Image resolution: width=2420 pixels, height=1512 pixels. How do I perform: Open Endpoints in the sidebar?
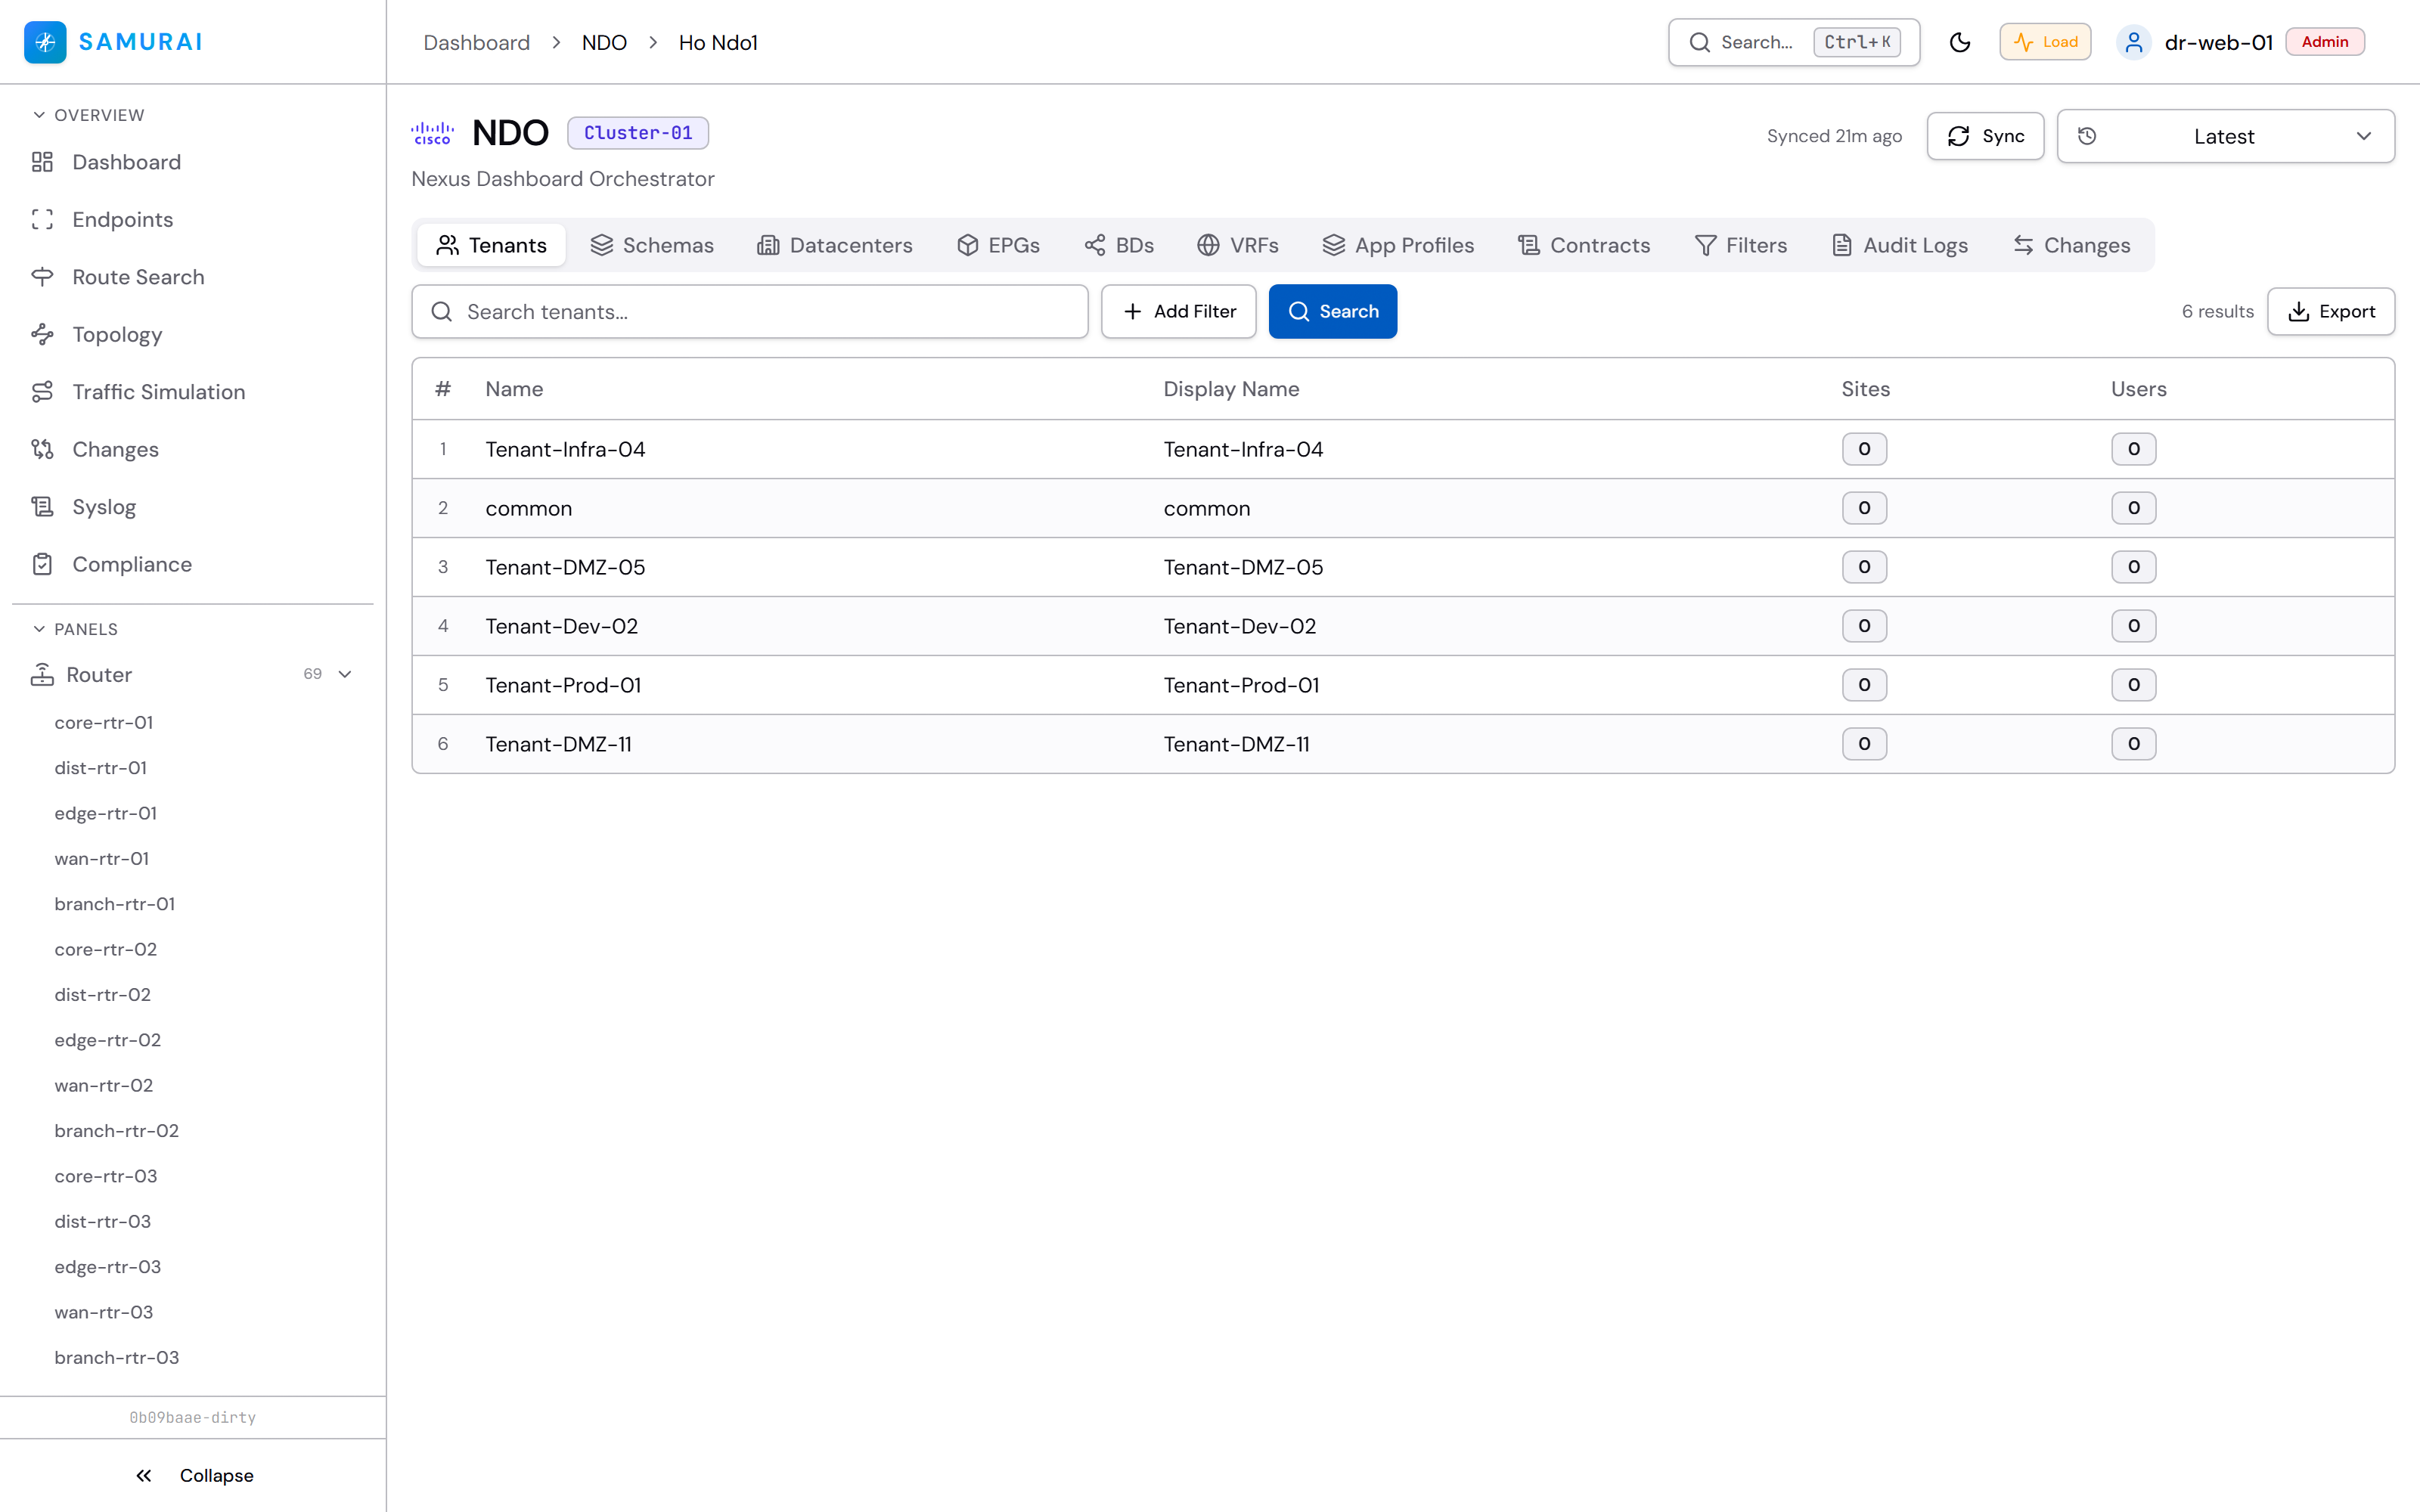click(193, 220)
